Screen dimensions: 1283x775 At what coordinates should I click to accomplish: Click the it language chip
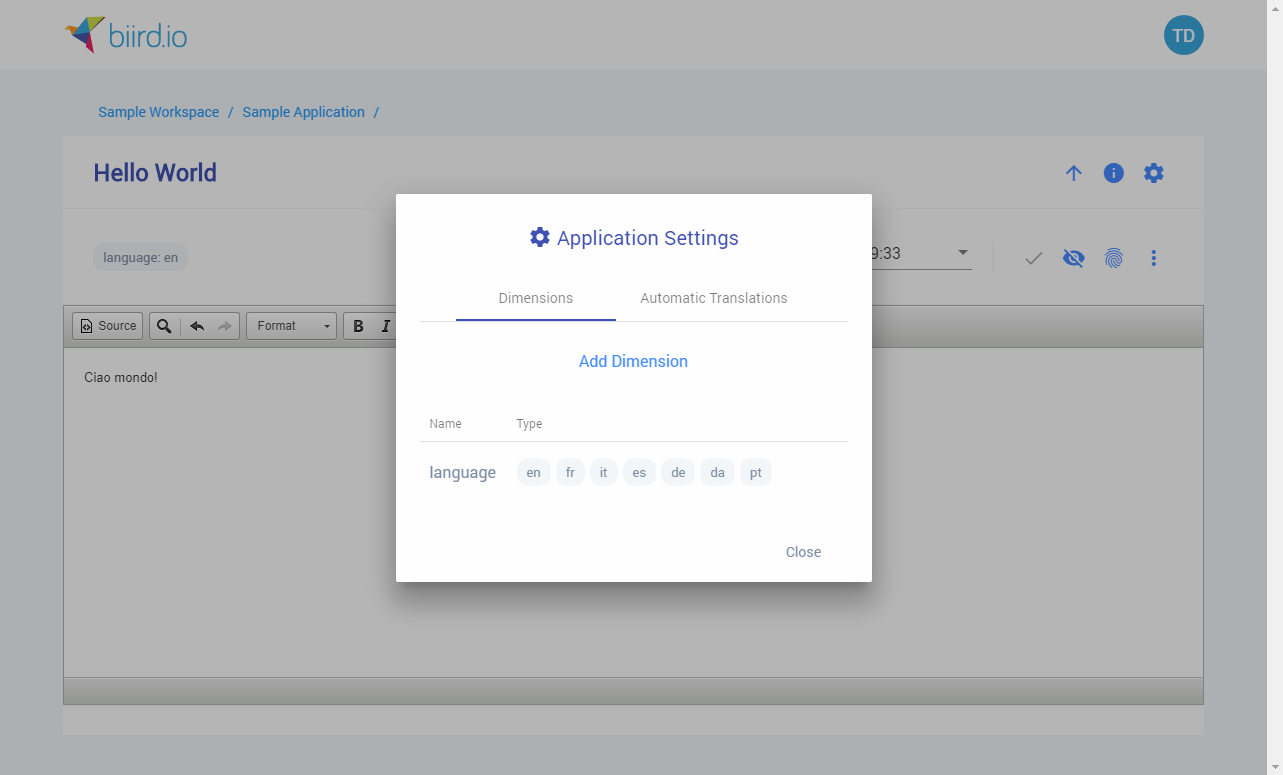click(603, 472)
